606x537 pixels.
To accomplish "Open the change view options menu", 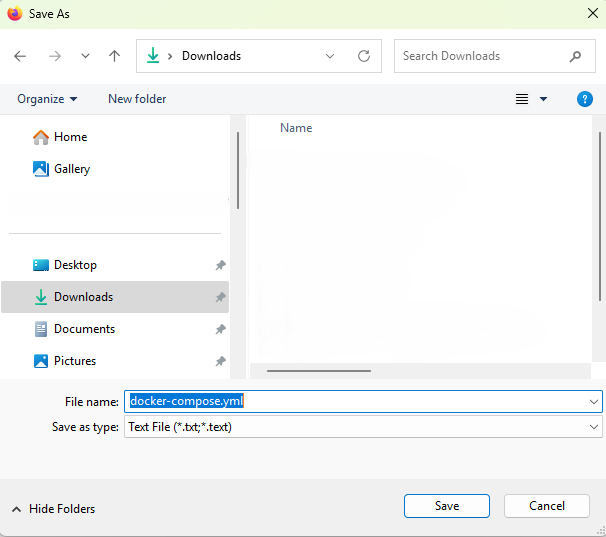I will tap(543, 99).
